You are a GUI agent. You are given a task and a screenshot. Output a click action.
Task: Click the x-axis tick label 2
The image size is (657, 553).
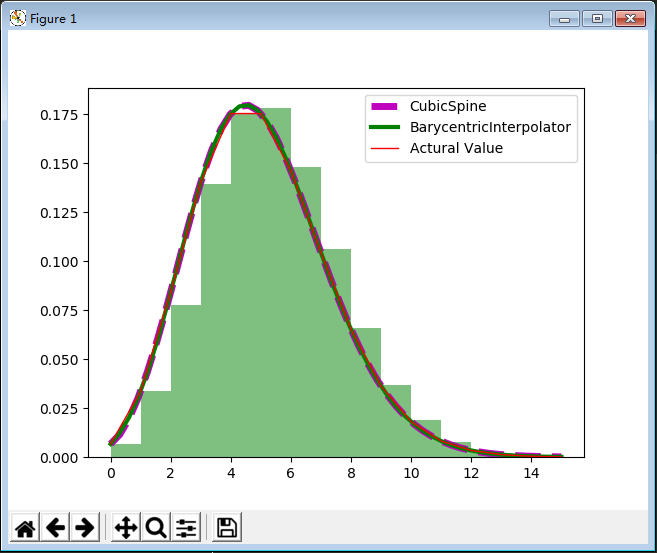[x=171, y=473]
